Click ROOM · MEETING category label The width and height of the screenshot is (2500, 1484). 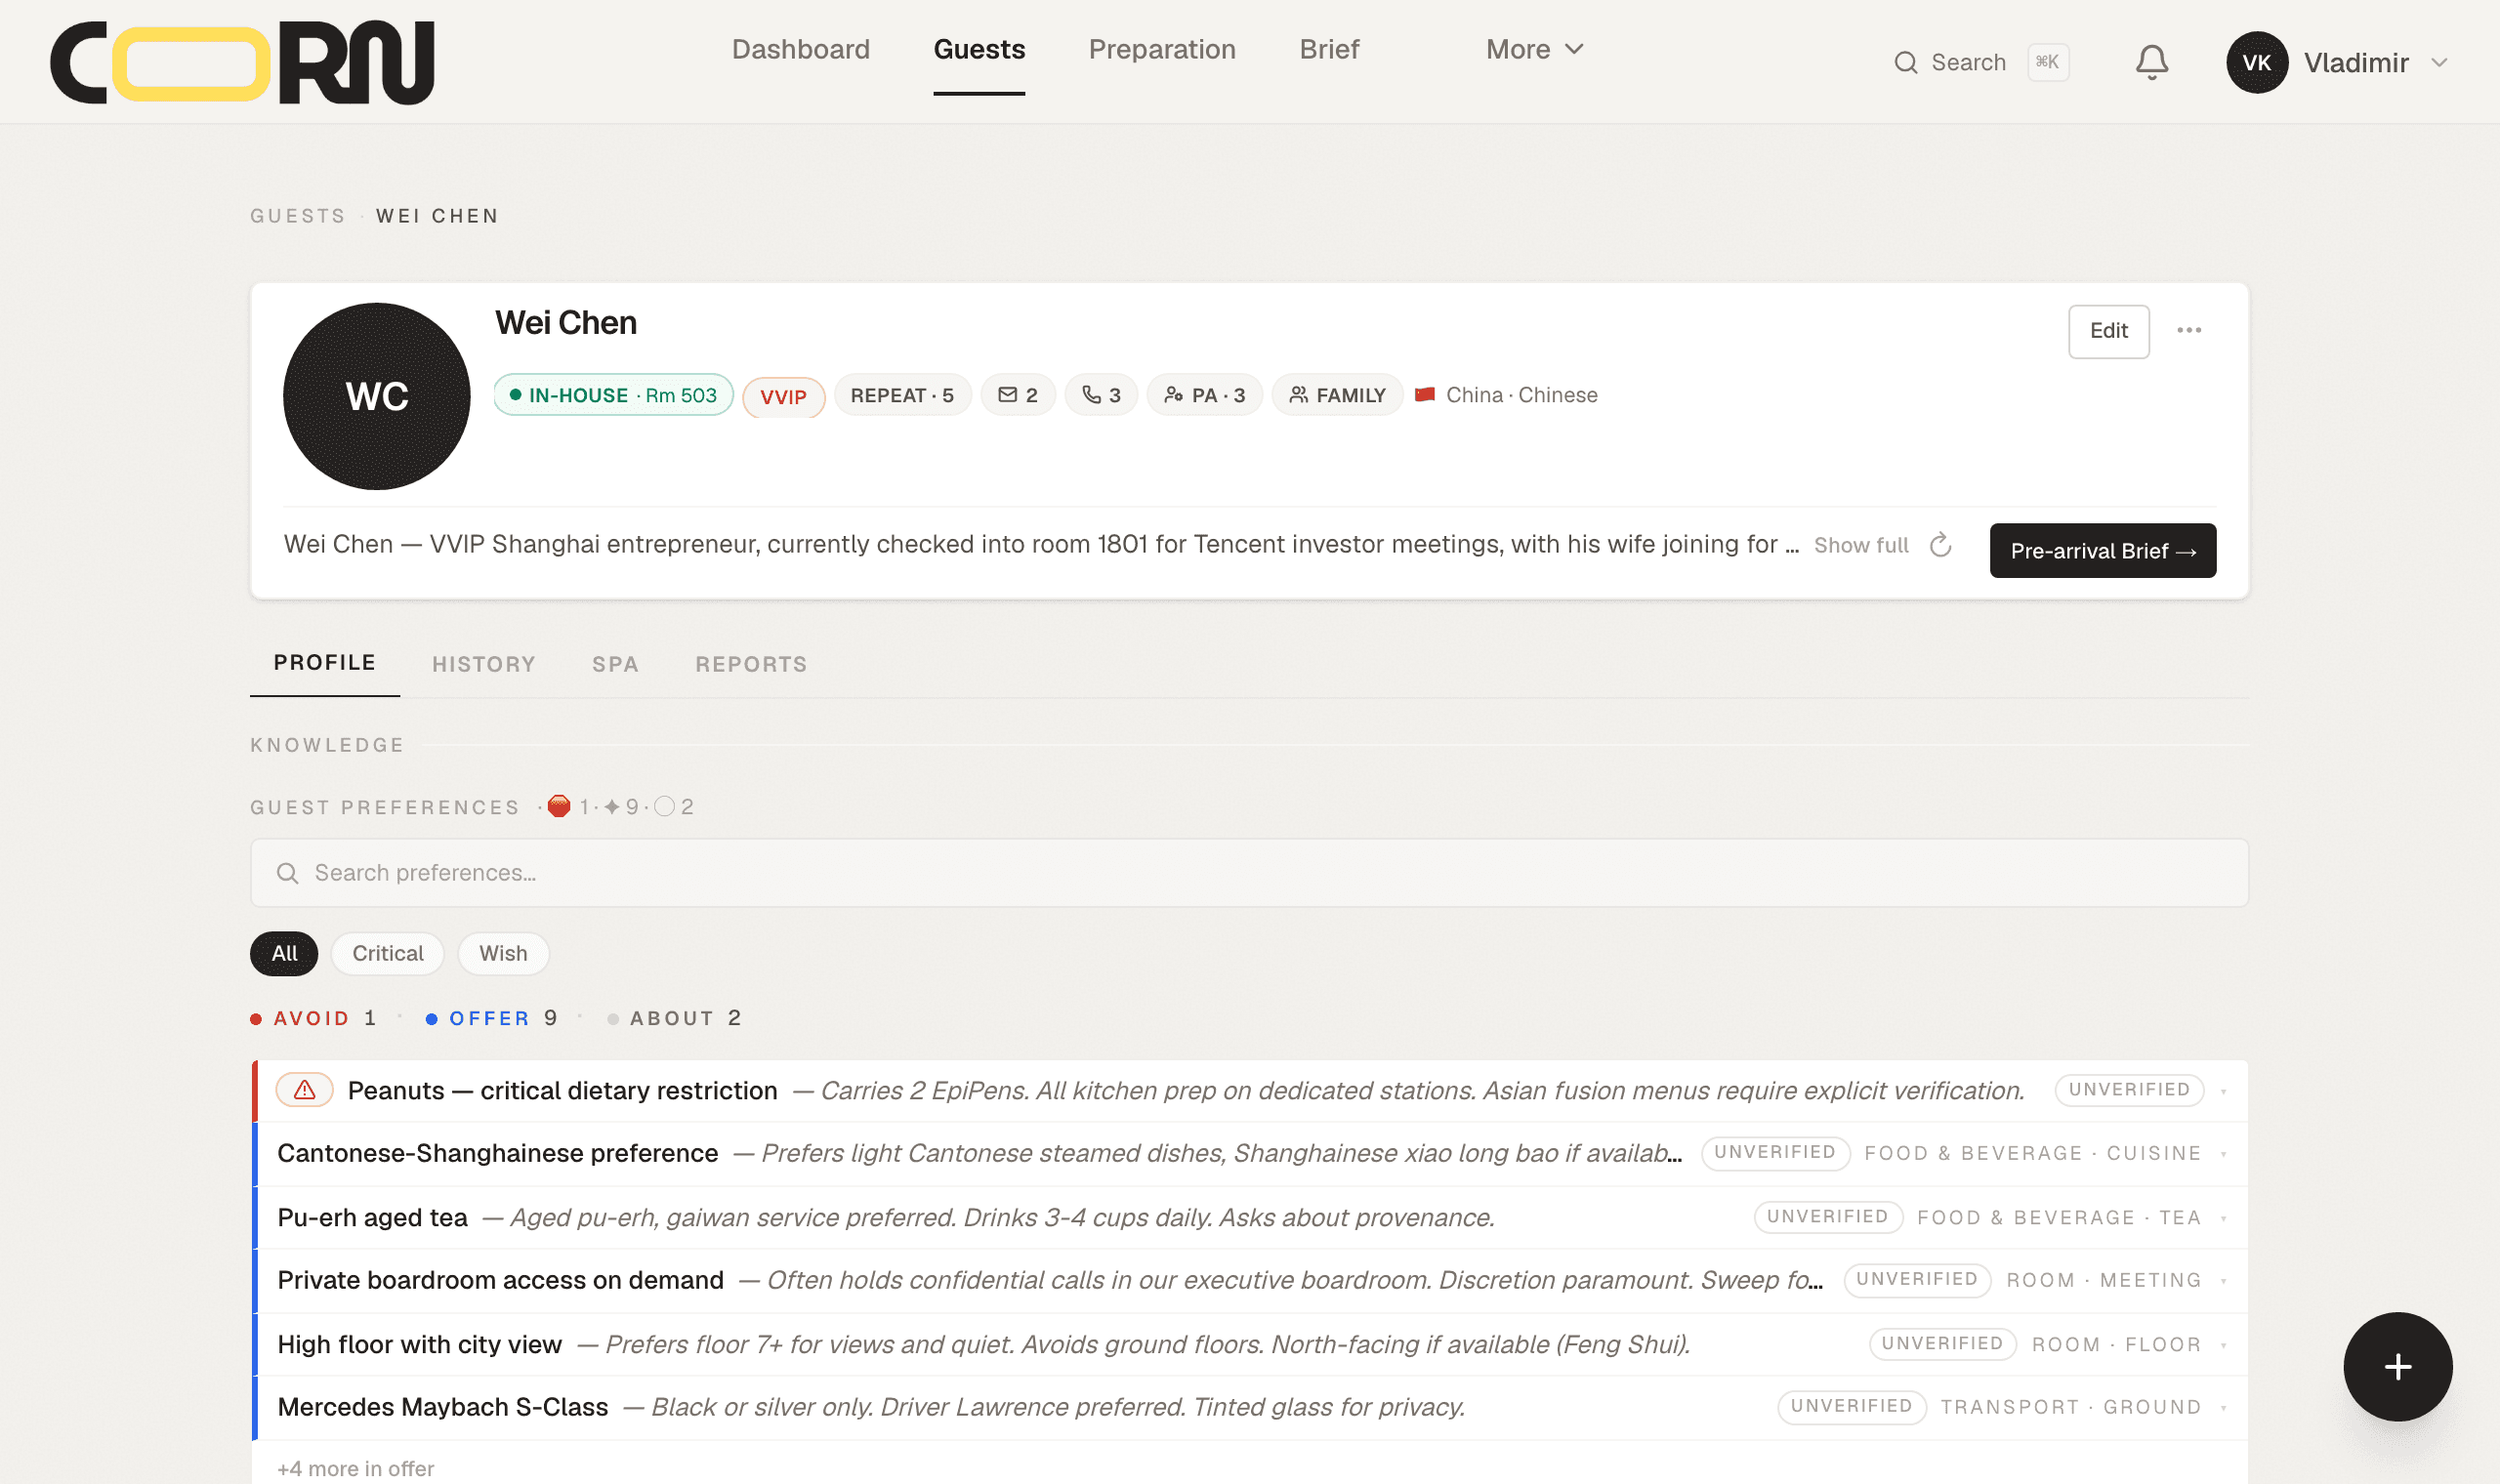click(2103, 1280)
